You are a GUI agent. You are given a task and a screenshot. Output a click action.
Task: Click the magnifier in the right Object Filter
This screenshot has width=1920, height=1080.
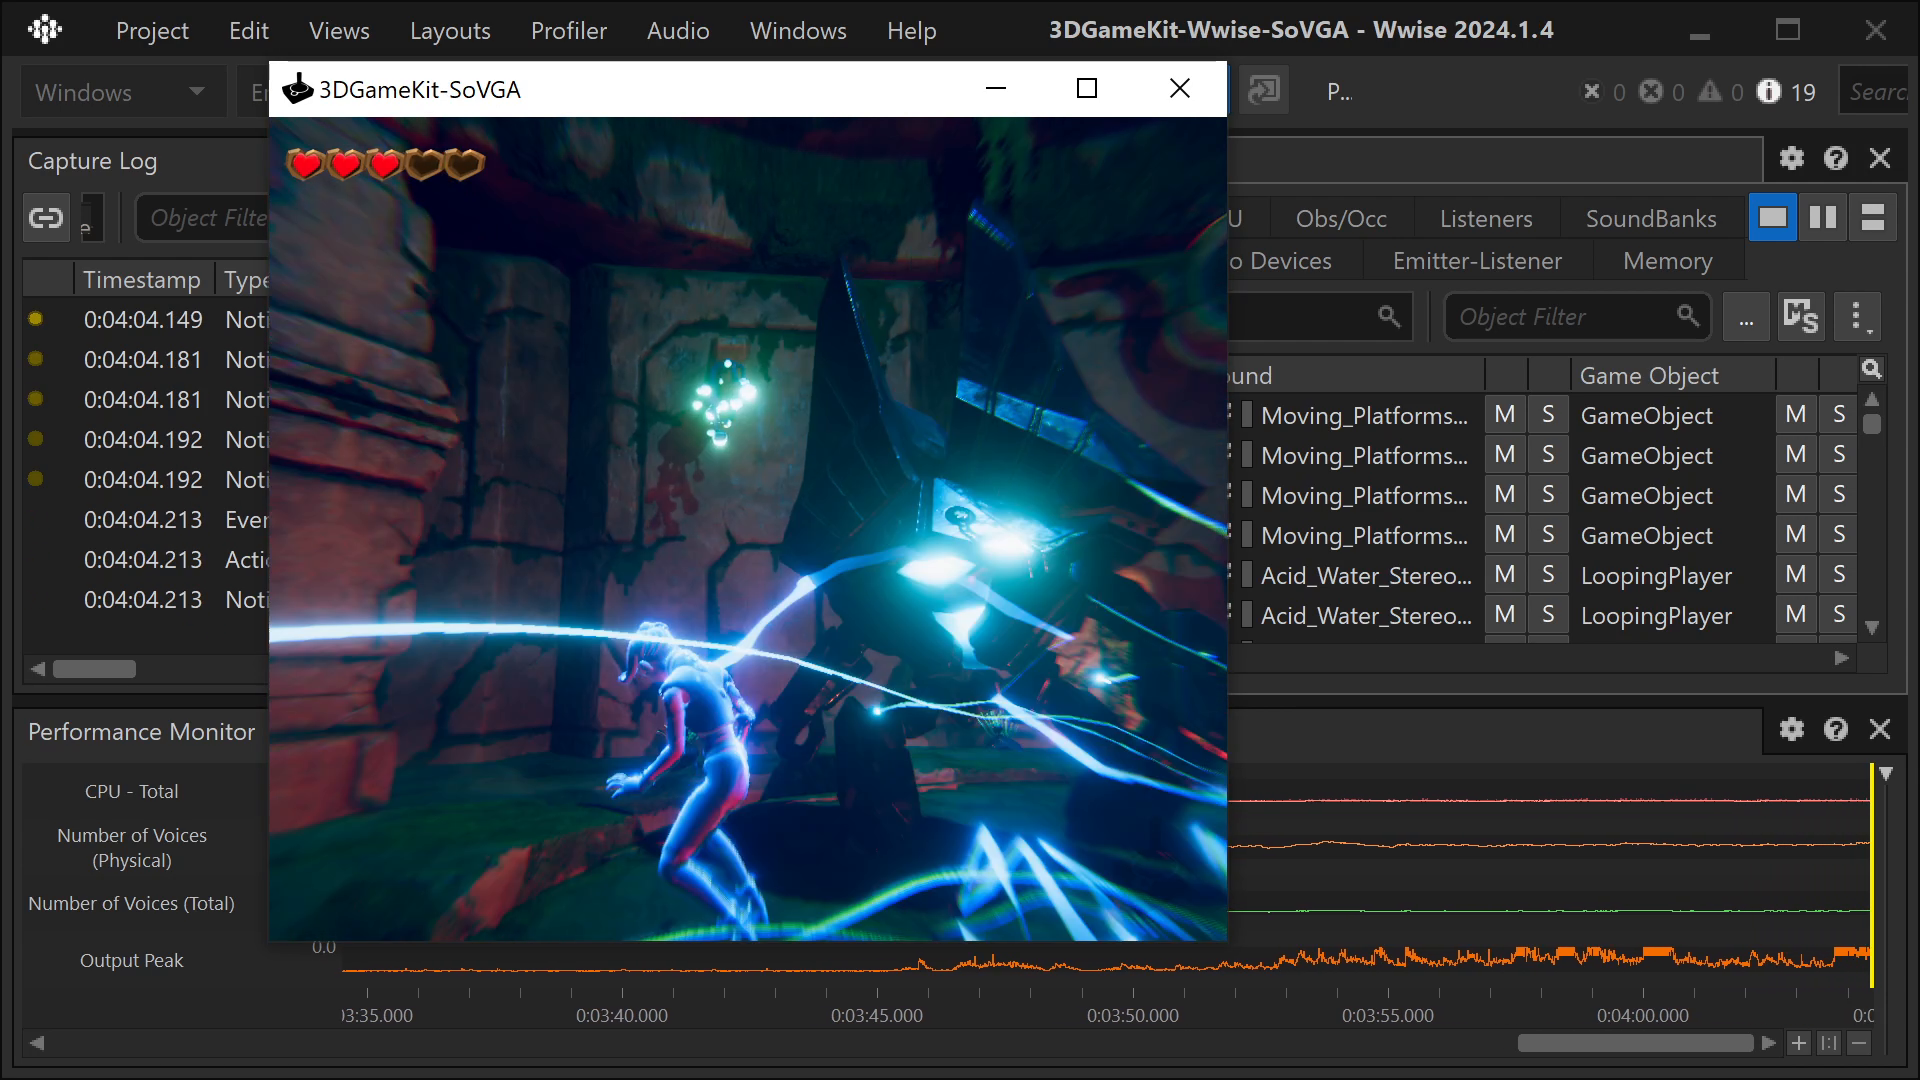click(1688, 316)
